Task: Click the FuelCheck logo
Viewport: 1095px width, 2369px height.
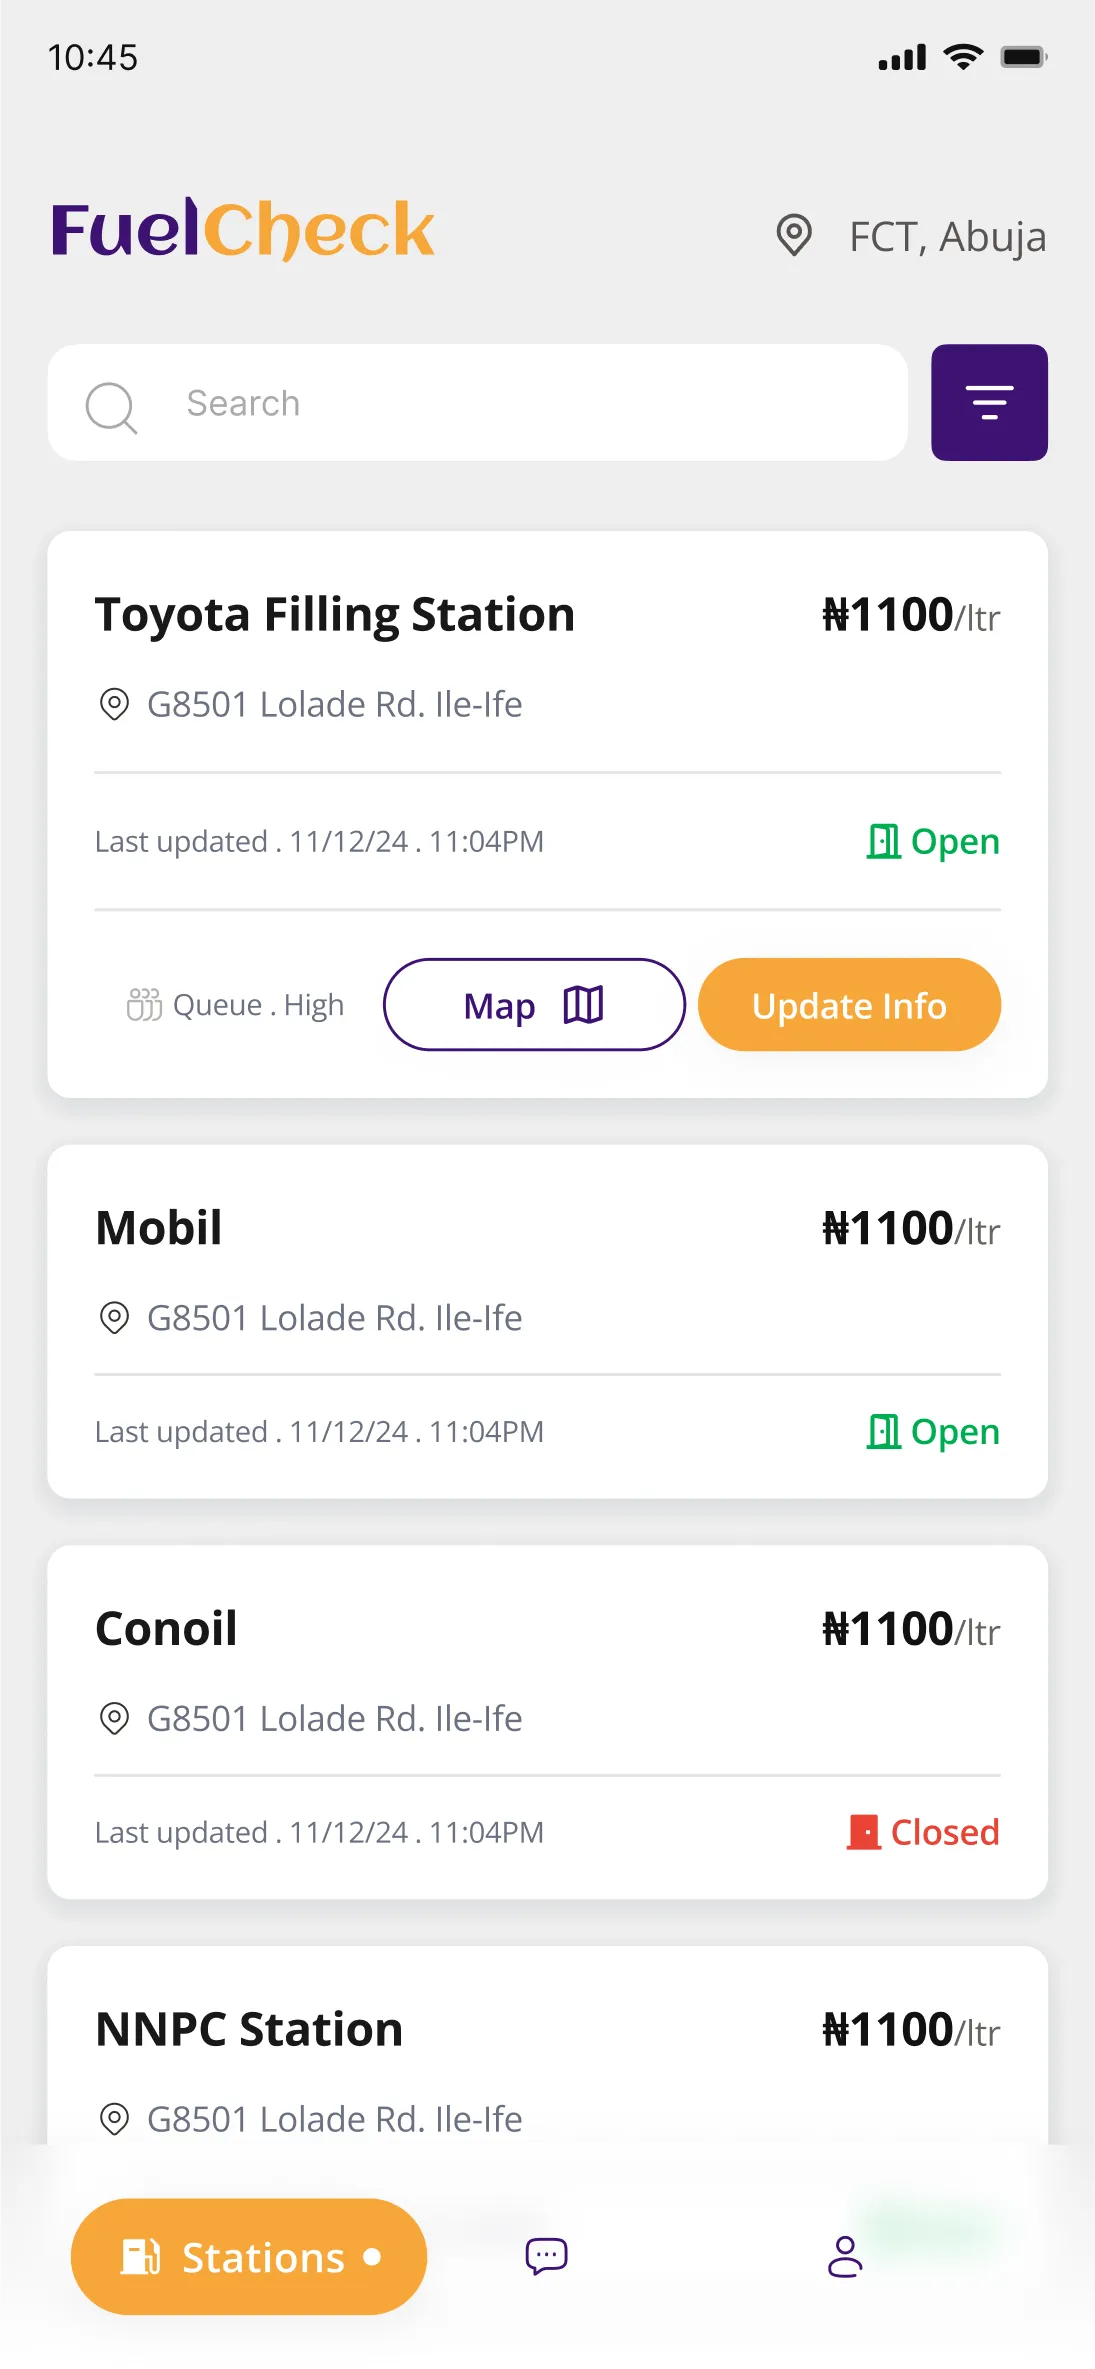Action: coord(243,230)
